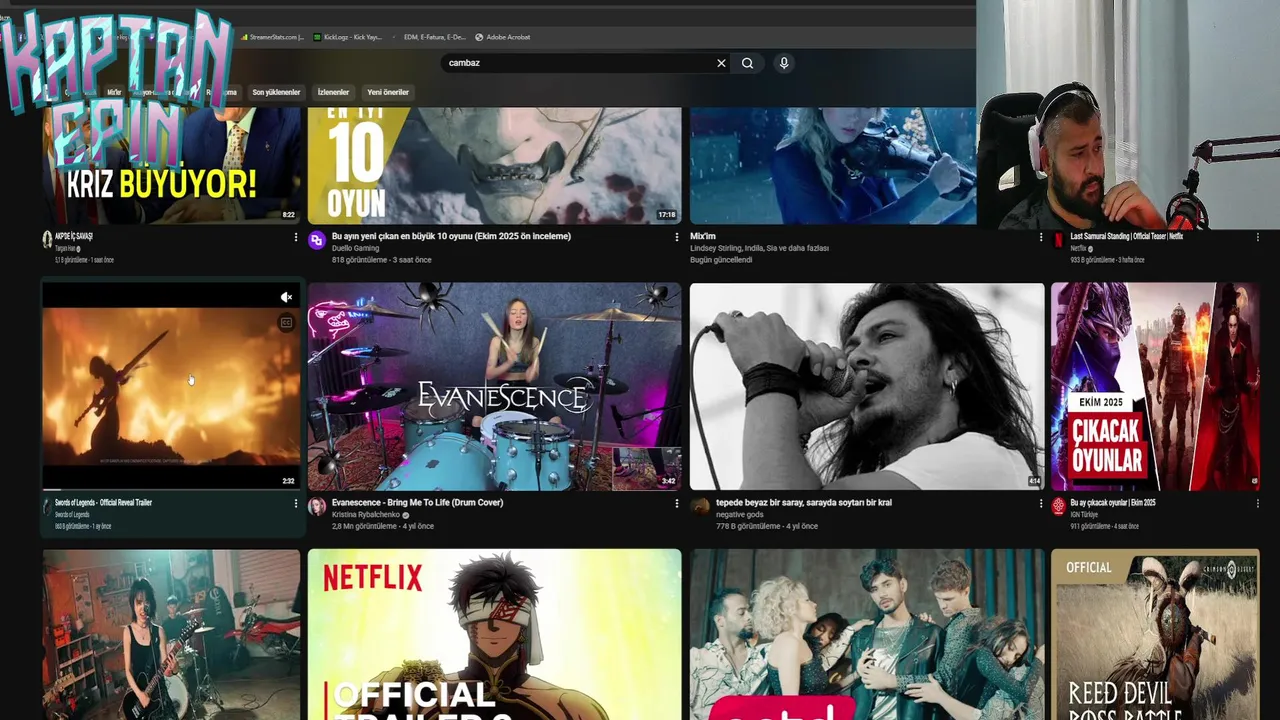The height and width of the screenshot is (720, 1280).
Task: Play the garage band guitarist thumbnail
Action: click(171, 634)
